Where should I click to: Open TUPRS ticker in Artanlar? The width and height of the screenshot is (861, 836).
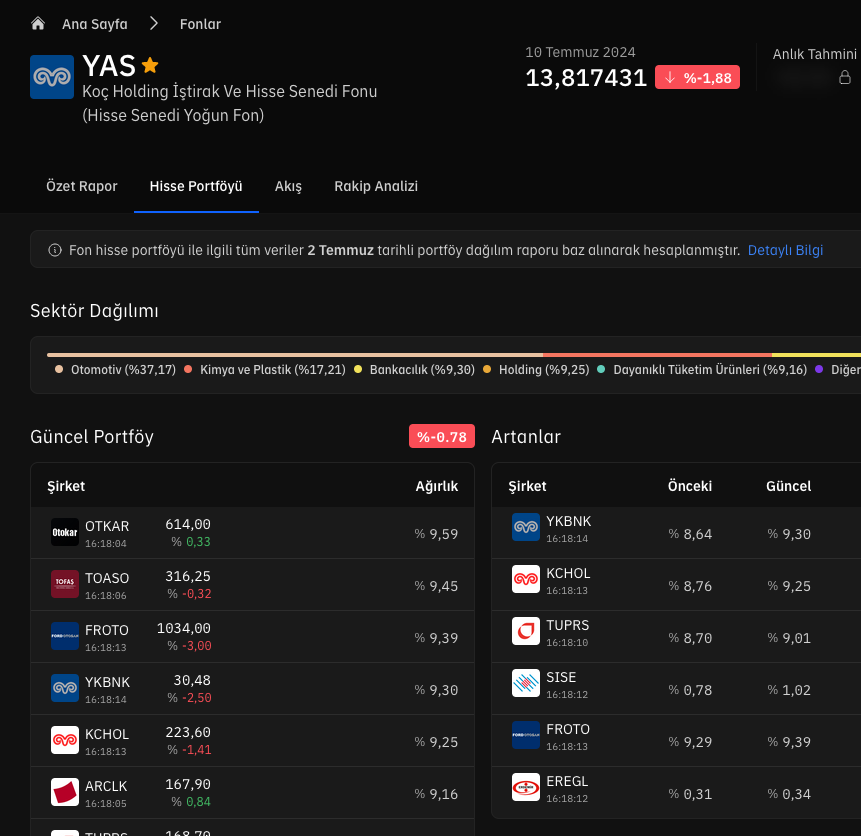[568, 625]
